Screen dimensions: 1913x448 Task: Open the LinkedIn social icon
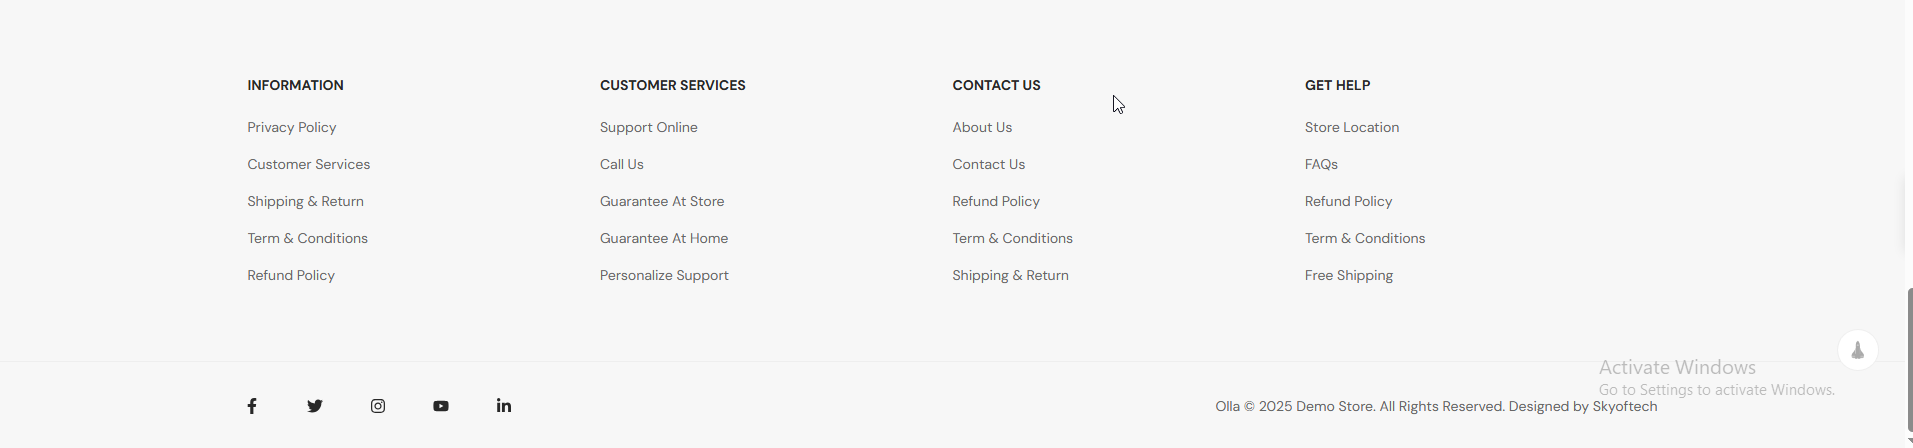pyautogui.click(x=504, y=406)
